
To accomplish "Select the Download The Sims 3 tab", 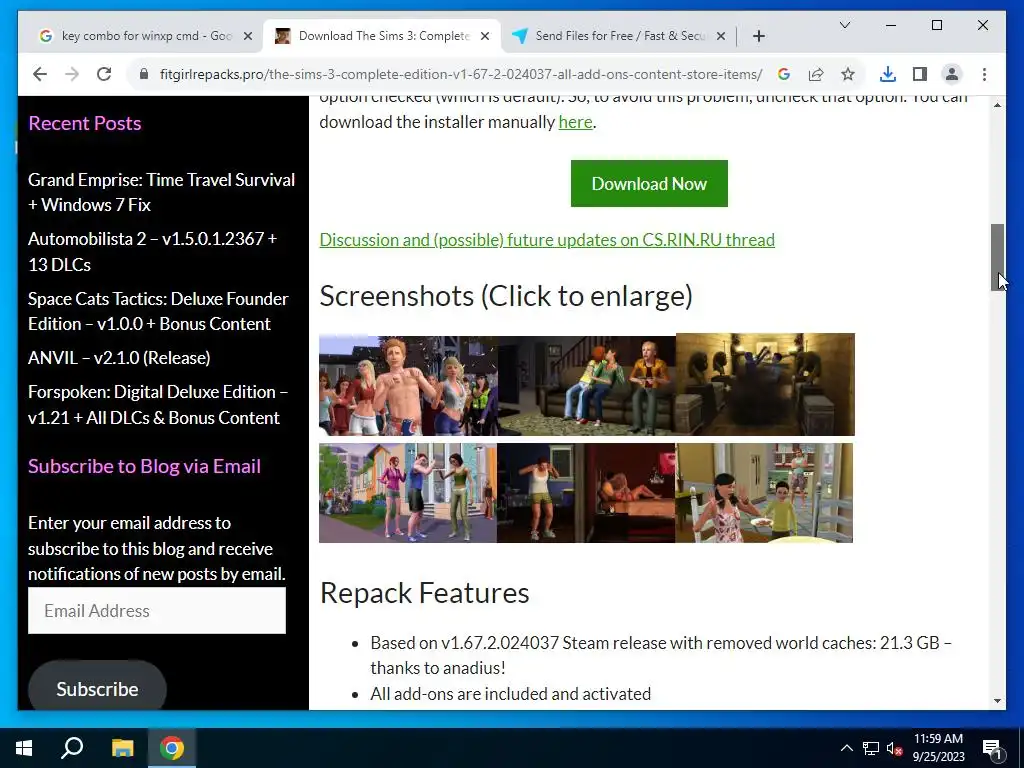I will [x=382, y=36].
